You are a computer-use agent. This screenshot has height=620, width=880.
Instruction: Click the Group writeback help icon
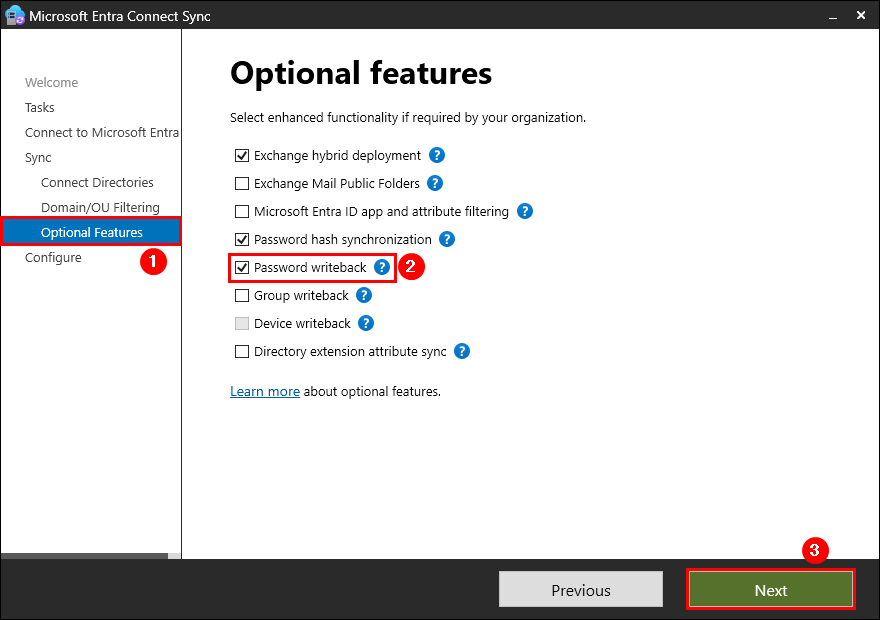pyautogui.click(x=364, y=296)
